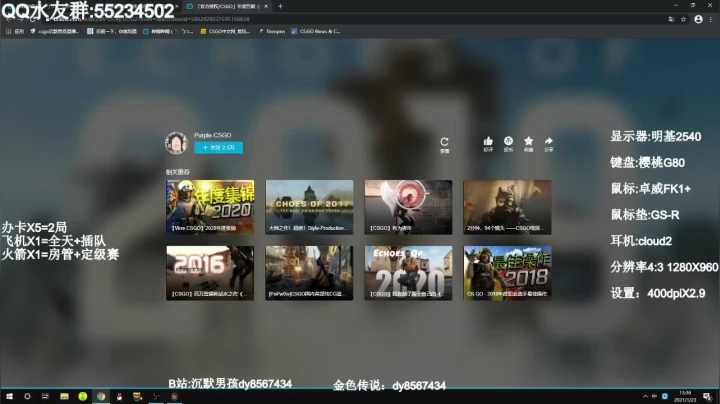Image resolution: width=720 pixels, height=404 pixels.
Task: Open the gas mask soldier video thumbnail
Action: point(507,207)
